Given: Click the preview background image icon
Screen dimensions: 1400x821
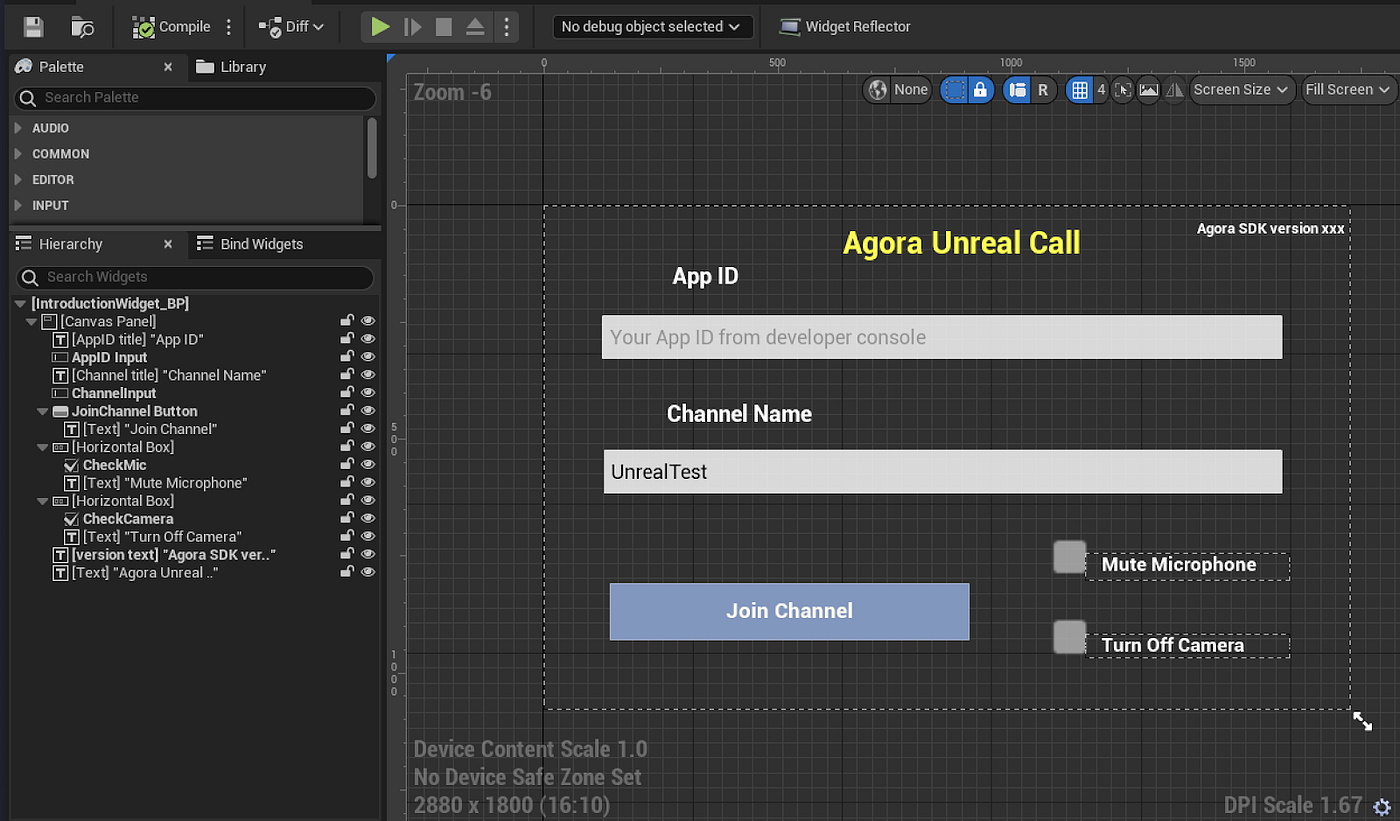Looking at the screenshot, I should (x=1149, y=90).
